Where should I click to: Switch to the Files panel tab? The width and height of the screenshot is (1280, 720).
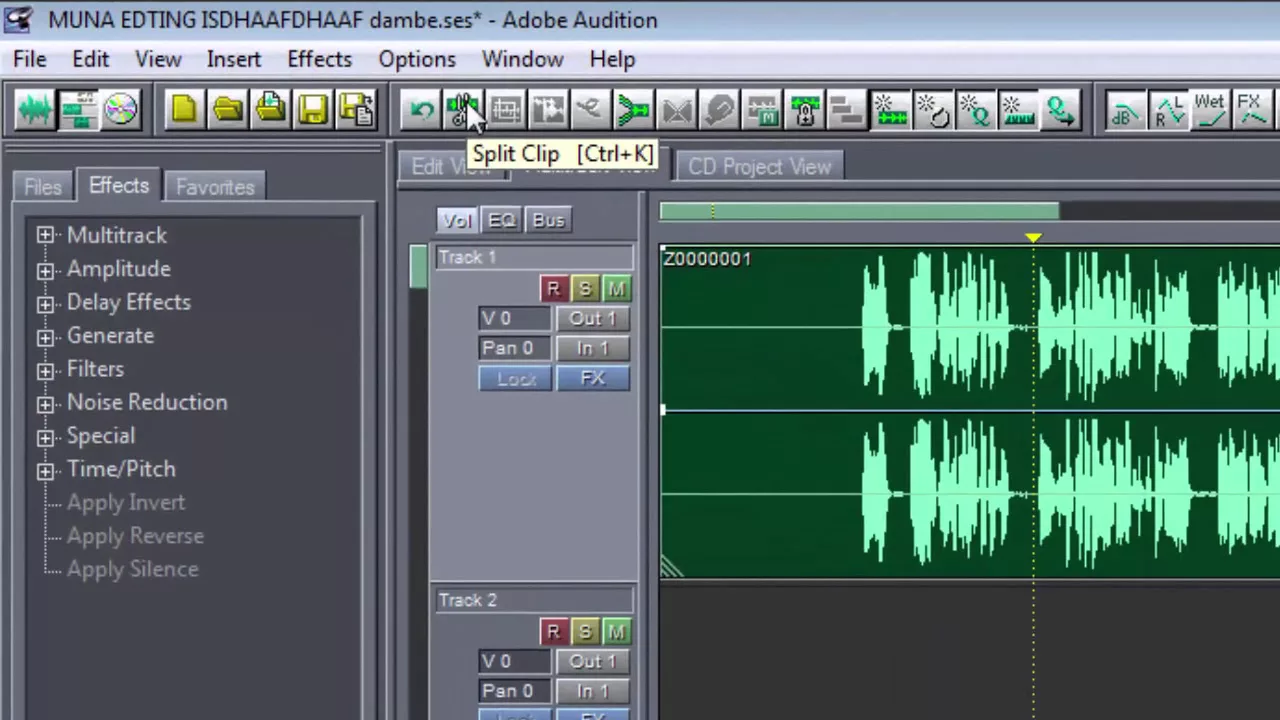point(43,187)
